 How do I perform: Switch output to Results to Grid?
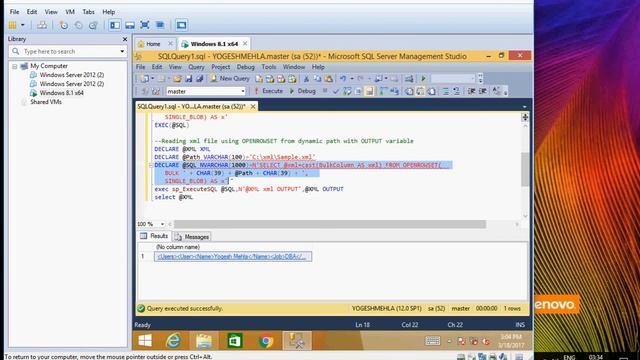coord(420,91)
